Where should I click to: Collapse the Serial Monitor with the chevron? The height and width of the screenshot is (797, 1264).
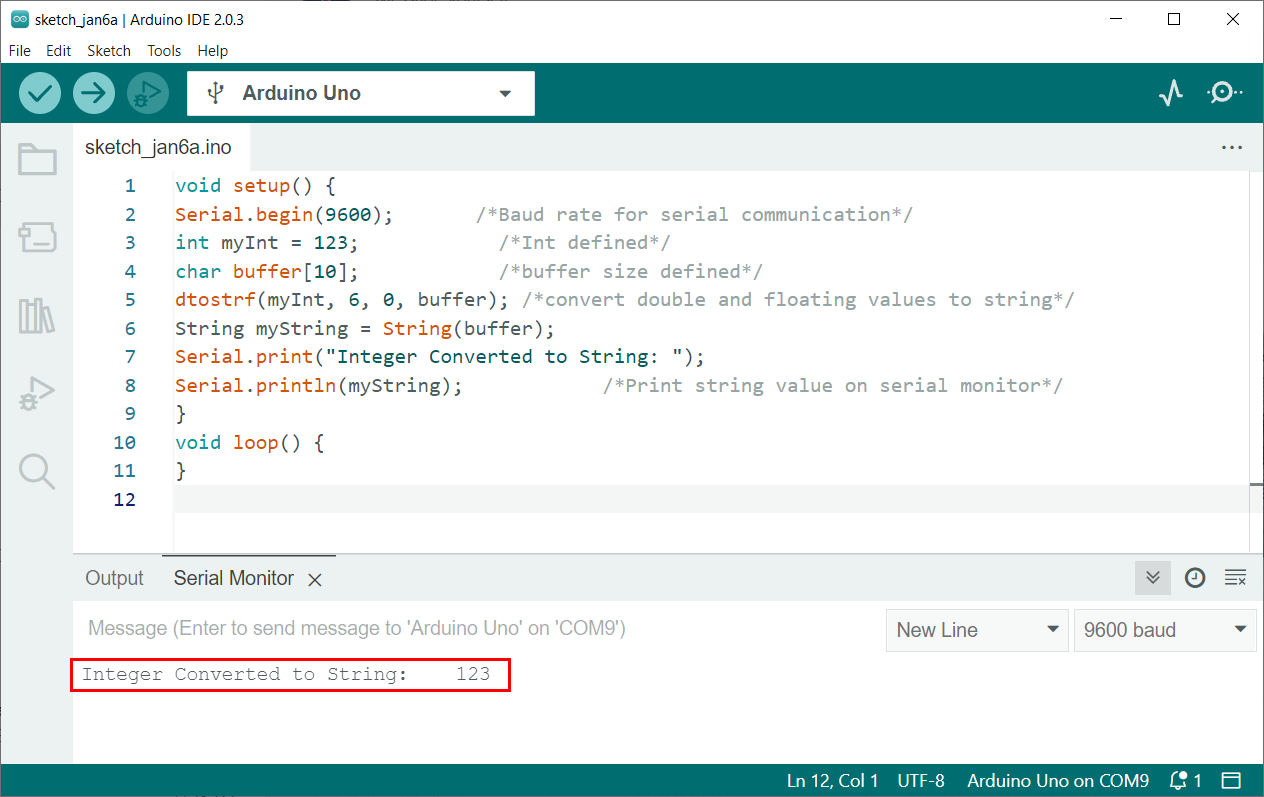pyautogui.click(x=1153, y=578)
